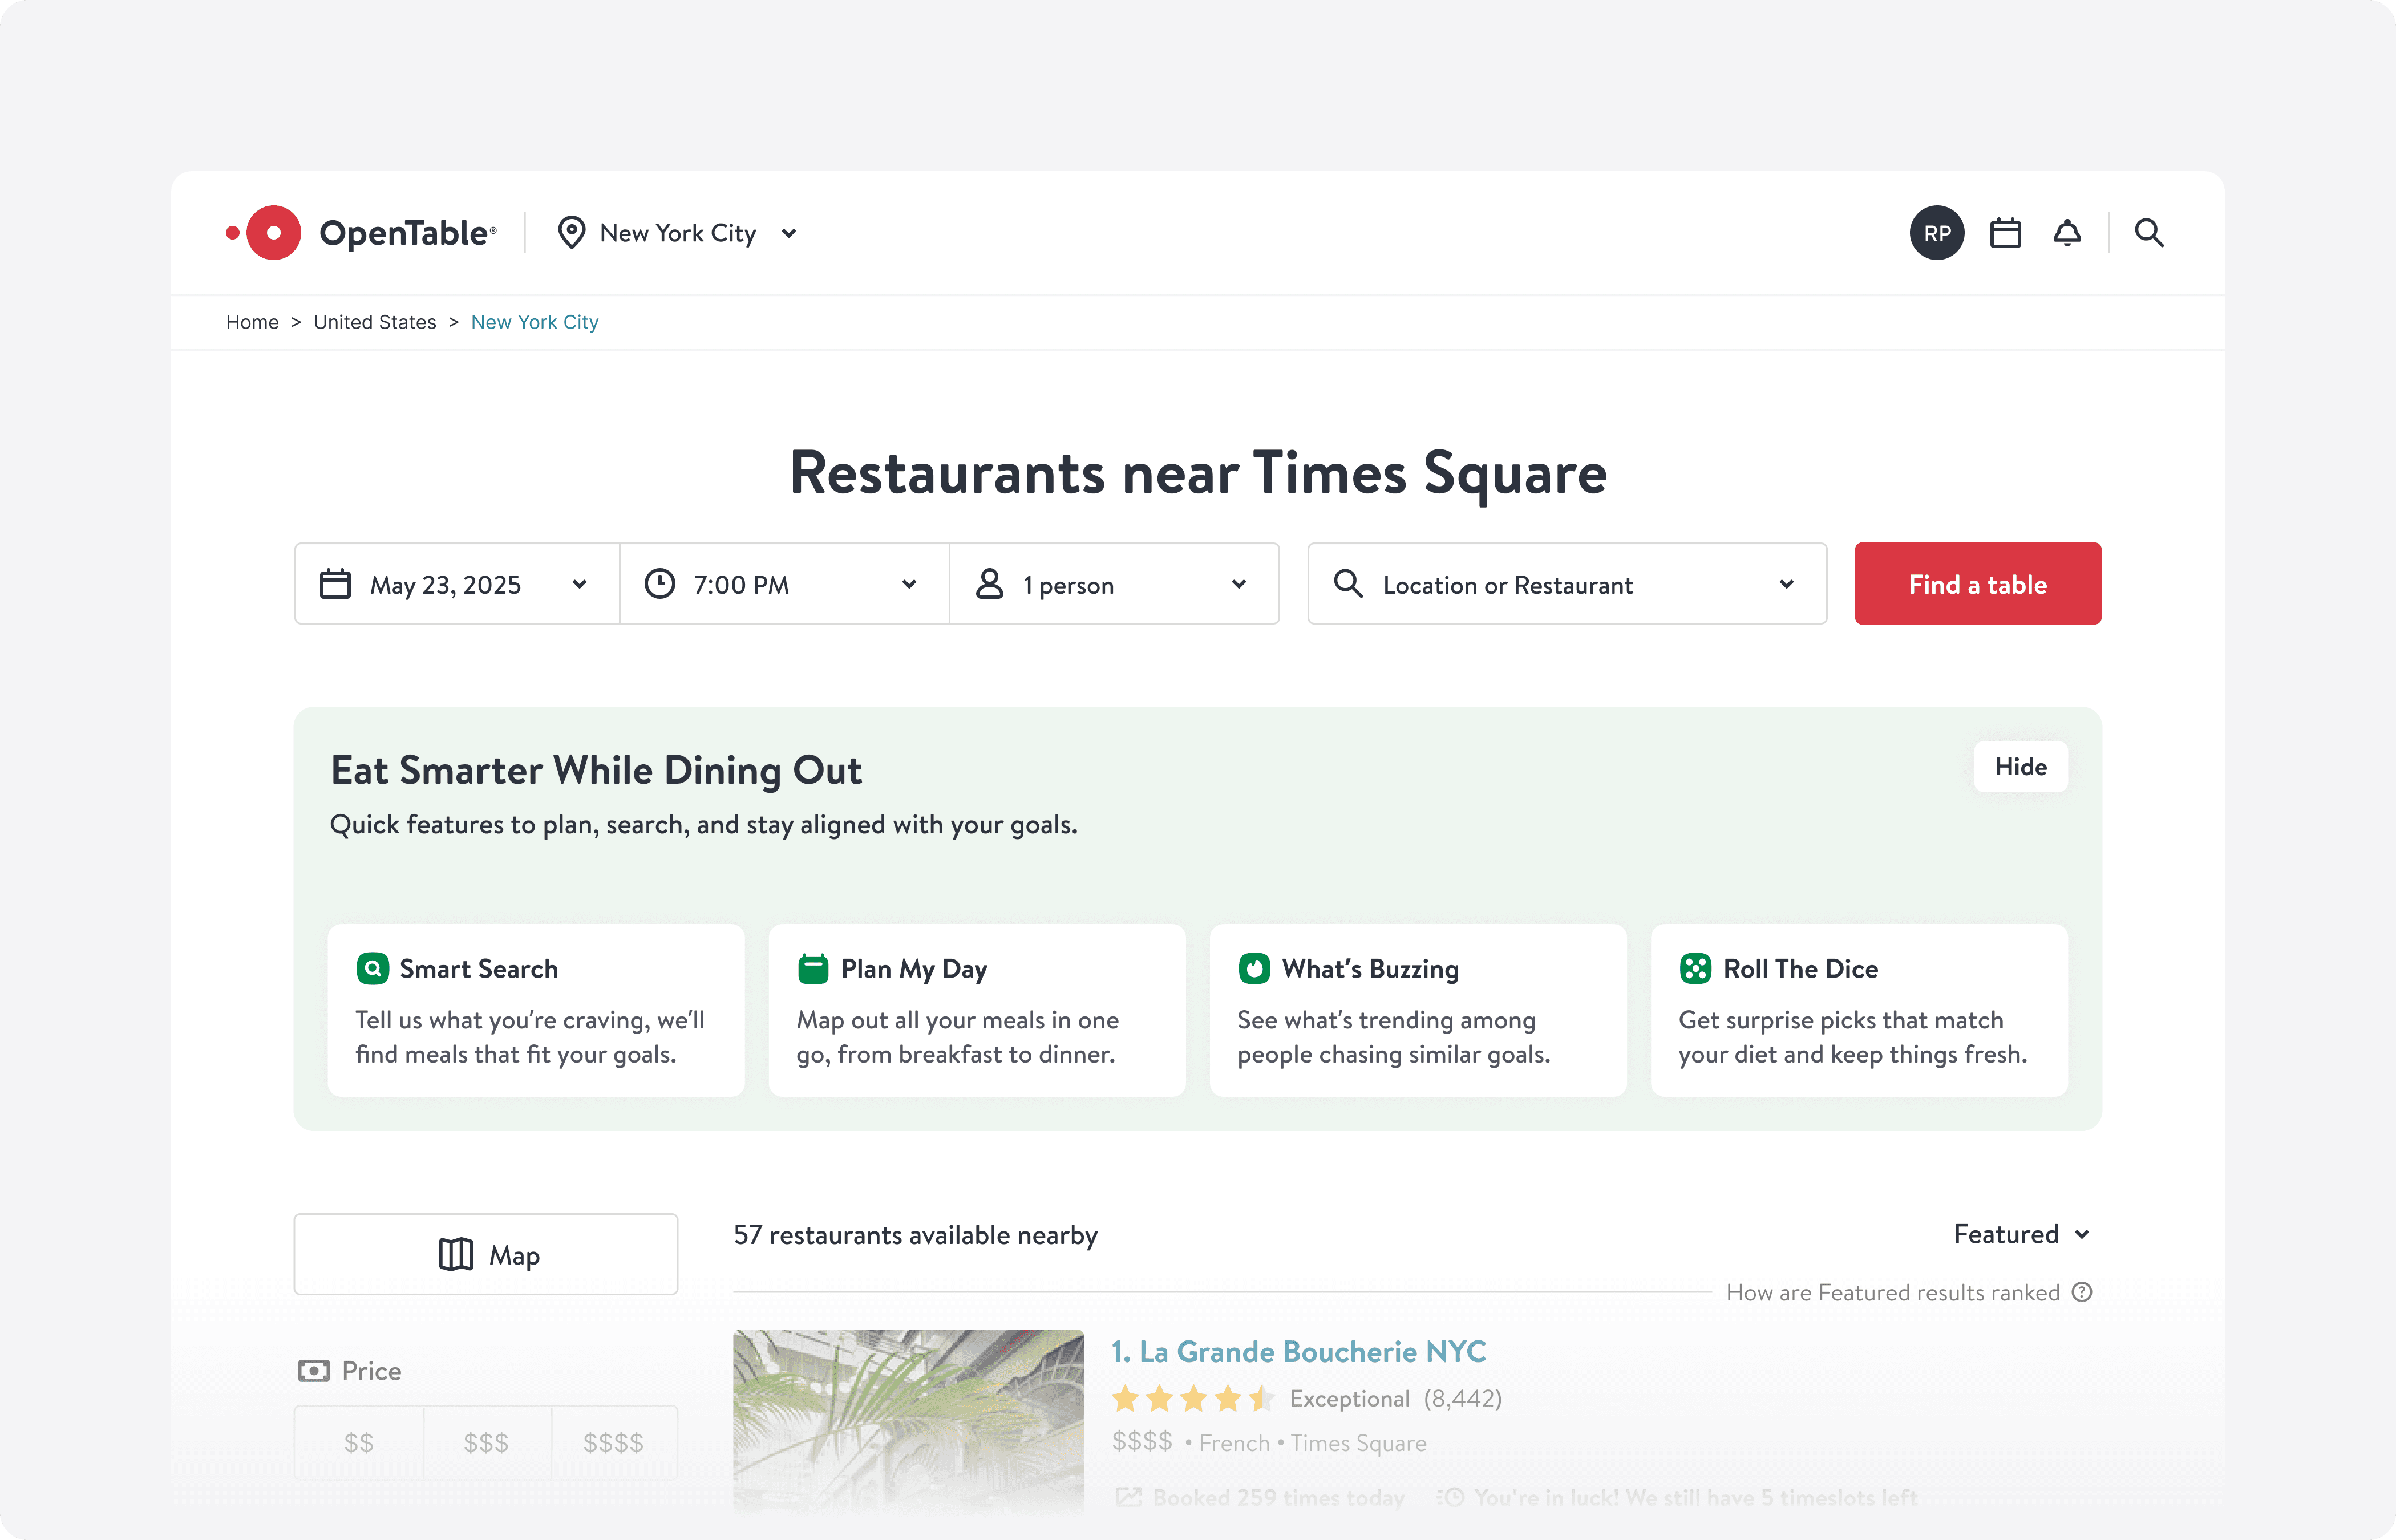2396x1540 pixels.
Task: Expand the Featured sort dropdown
Action: coord(2020,1234)
